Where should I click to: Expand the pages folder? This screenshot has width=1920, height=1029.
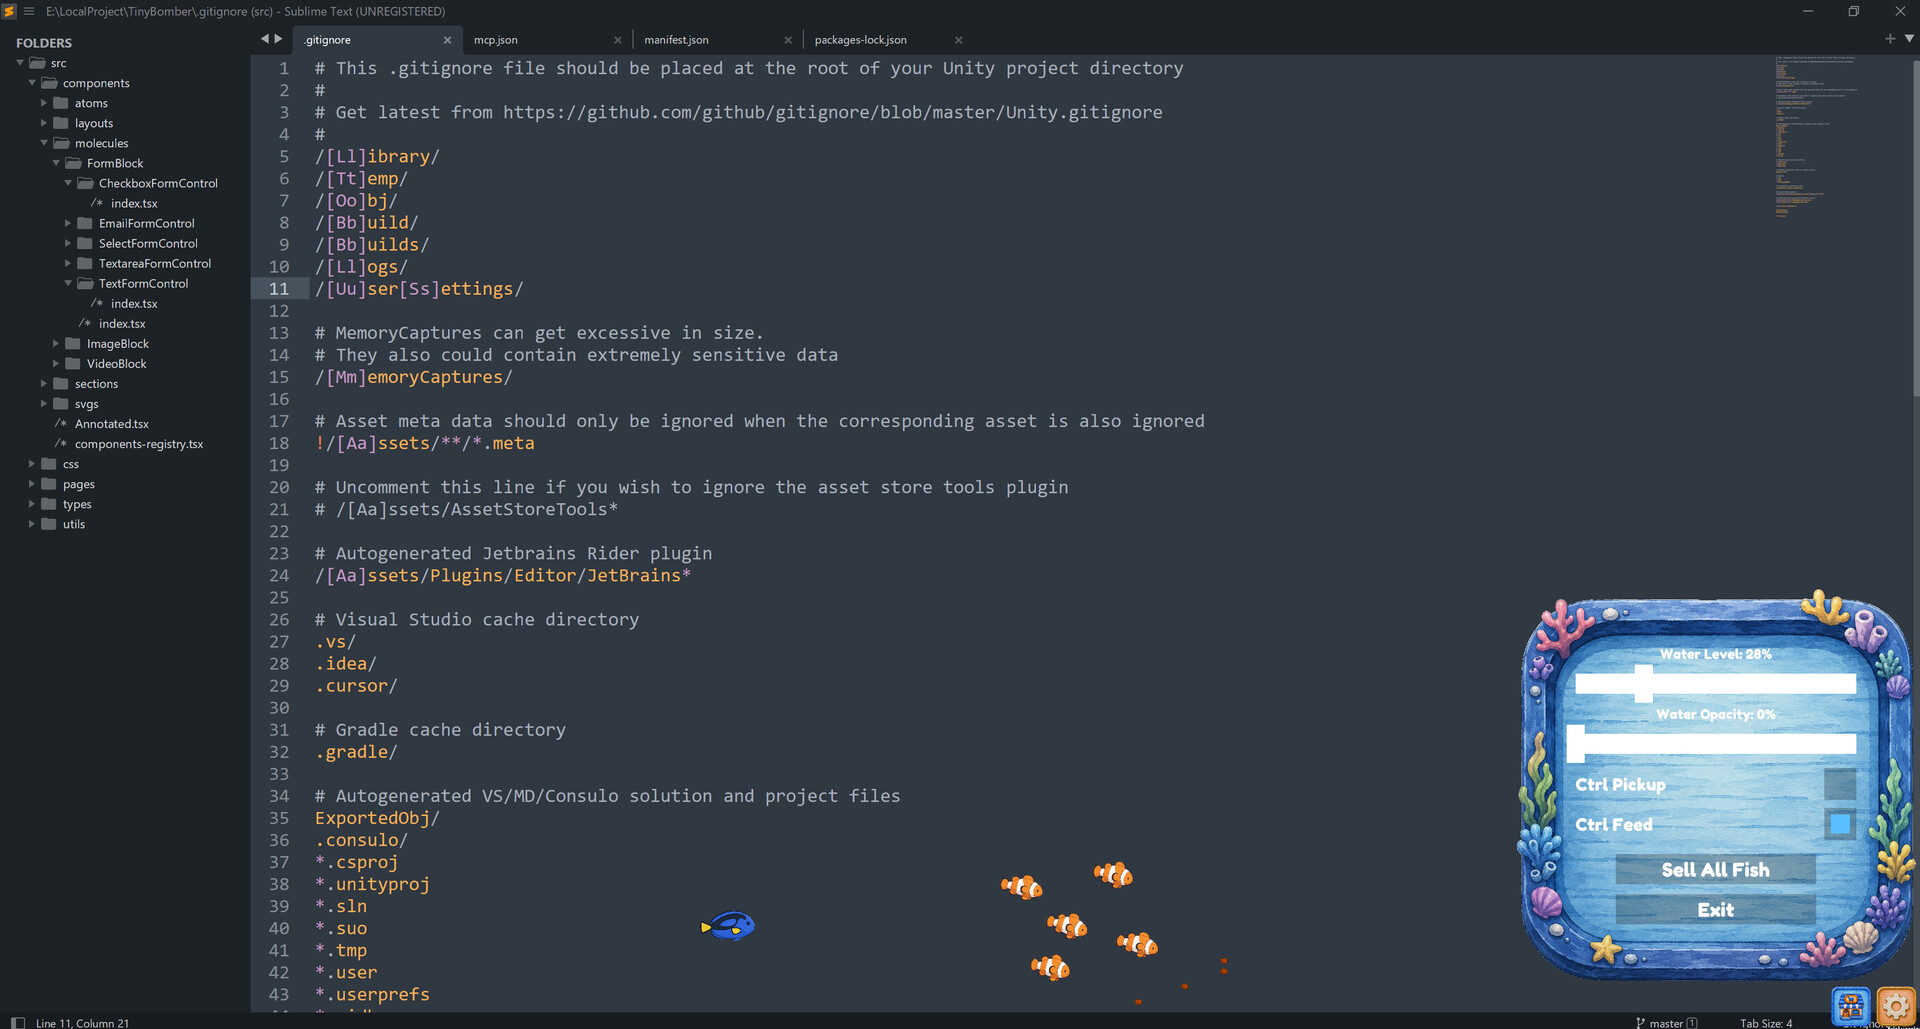[x=32, y=484]
